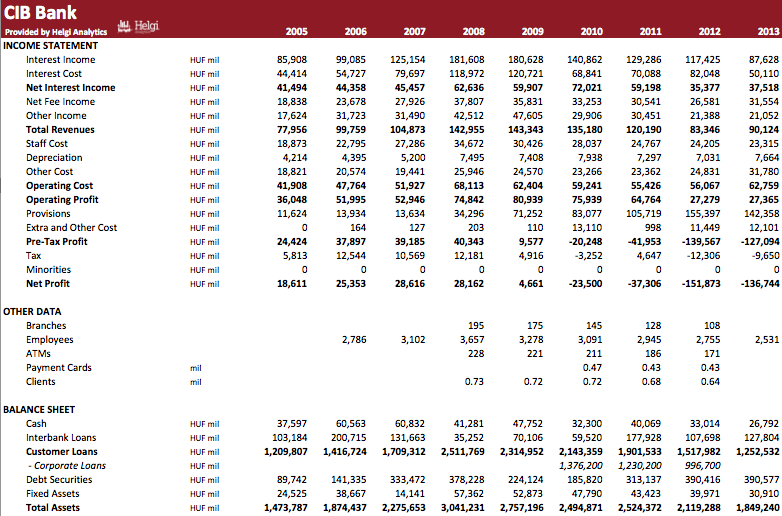782x516 pixels.
Task: Select Employees 2006 value 2,786
Action: 354,340
